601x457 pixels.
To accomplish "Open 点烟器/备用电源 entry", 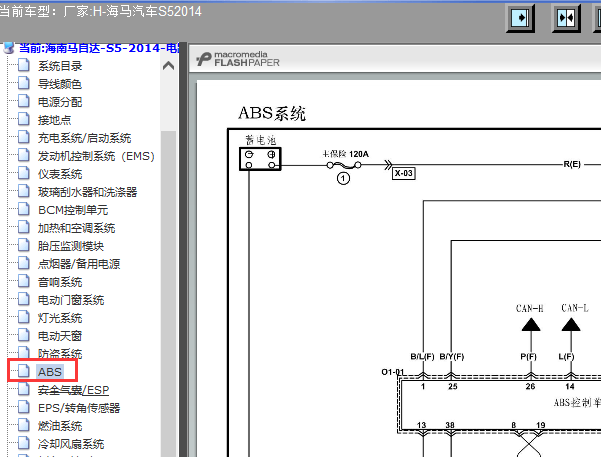I will click(79, 264).
